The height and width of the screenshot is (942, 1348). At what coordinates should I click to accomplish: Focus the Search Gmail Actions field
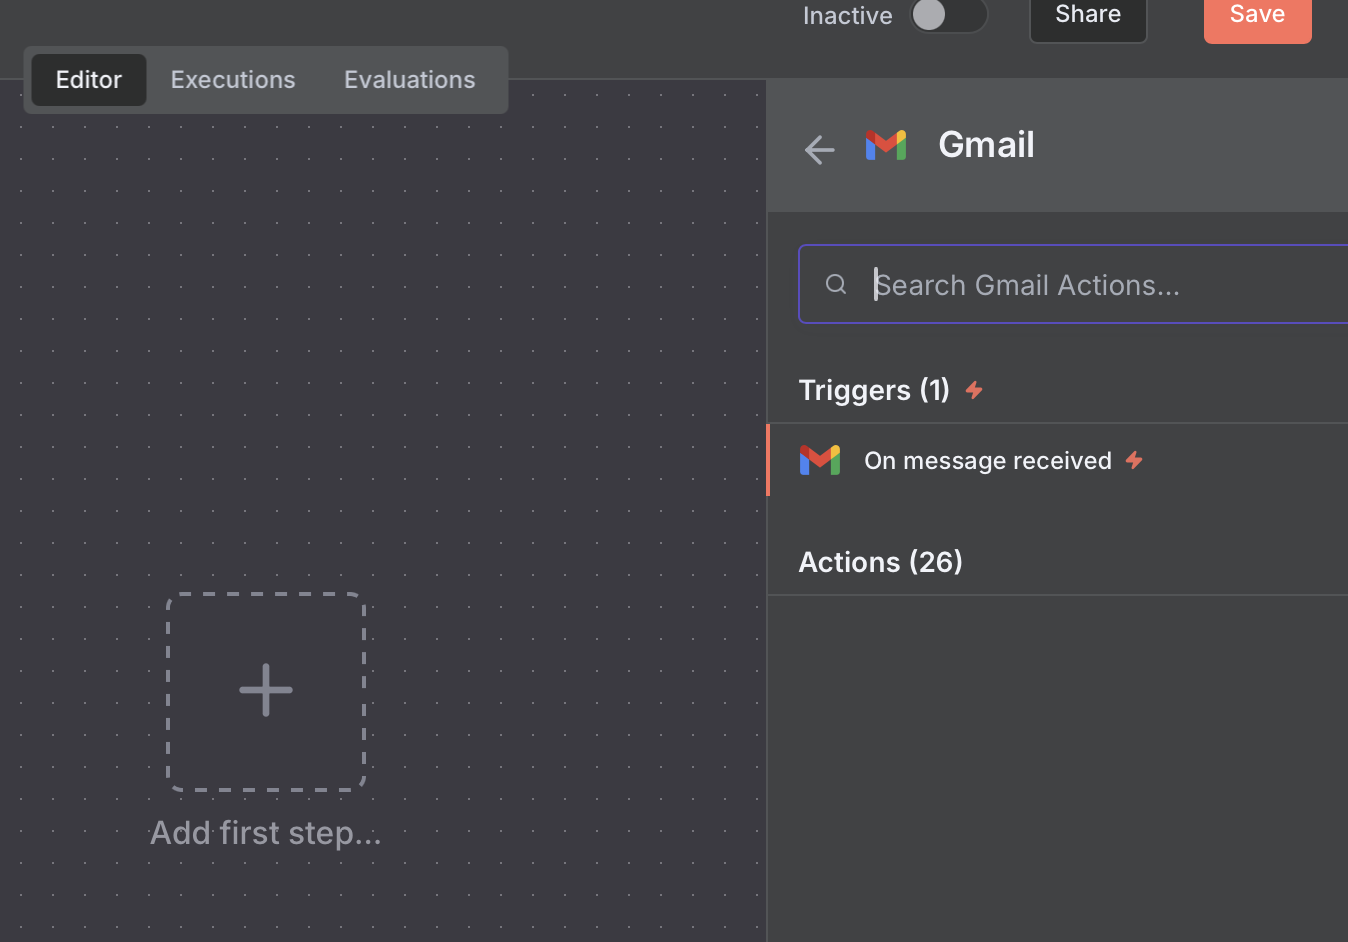1073,285
